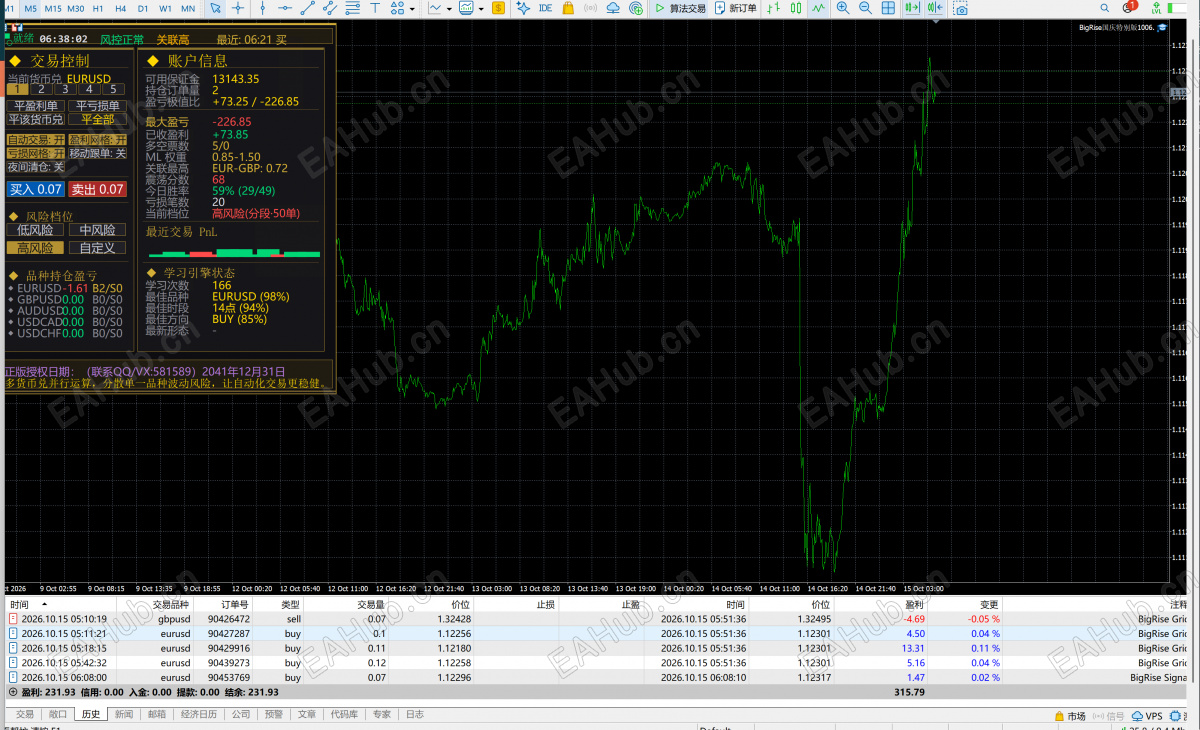Sort history by the 交易品种 column header
The image size is (1200, 730).
(x=170, y=605)
